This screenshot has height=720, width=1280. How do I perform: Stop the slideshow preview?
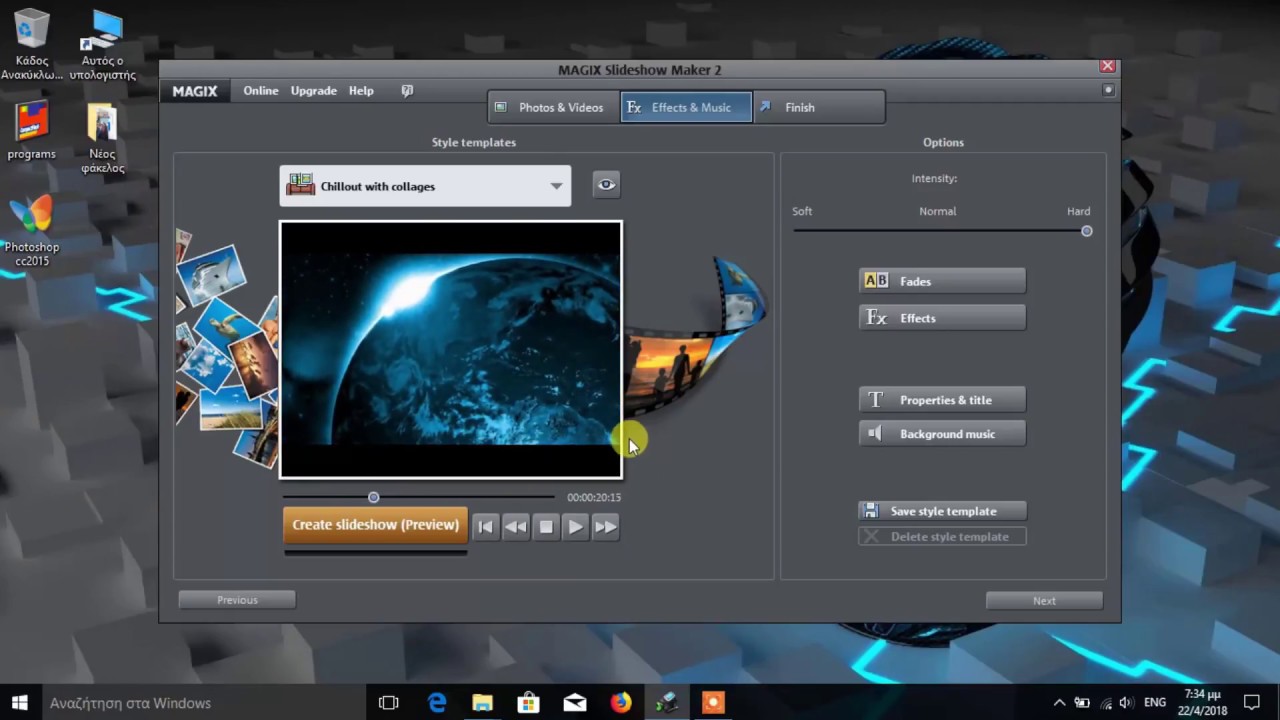(x=545, y=527)
